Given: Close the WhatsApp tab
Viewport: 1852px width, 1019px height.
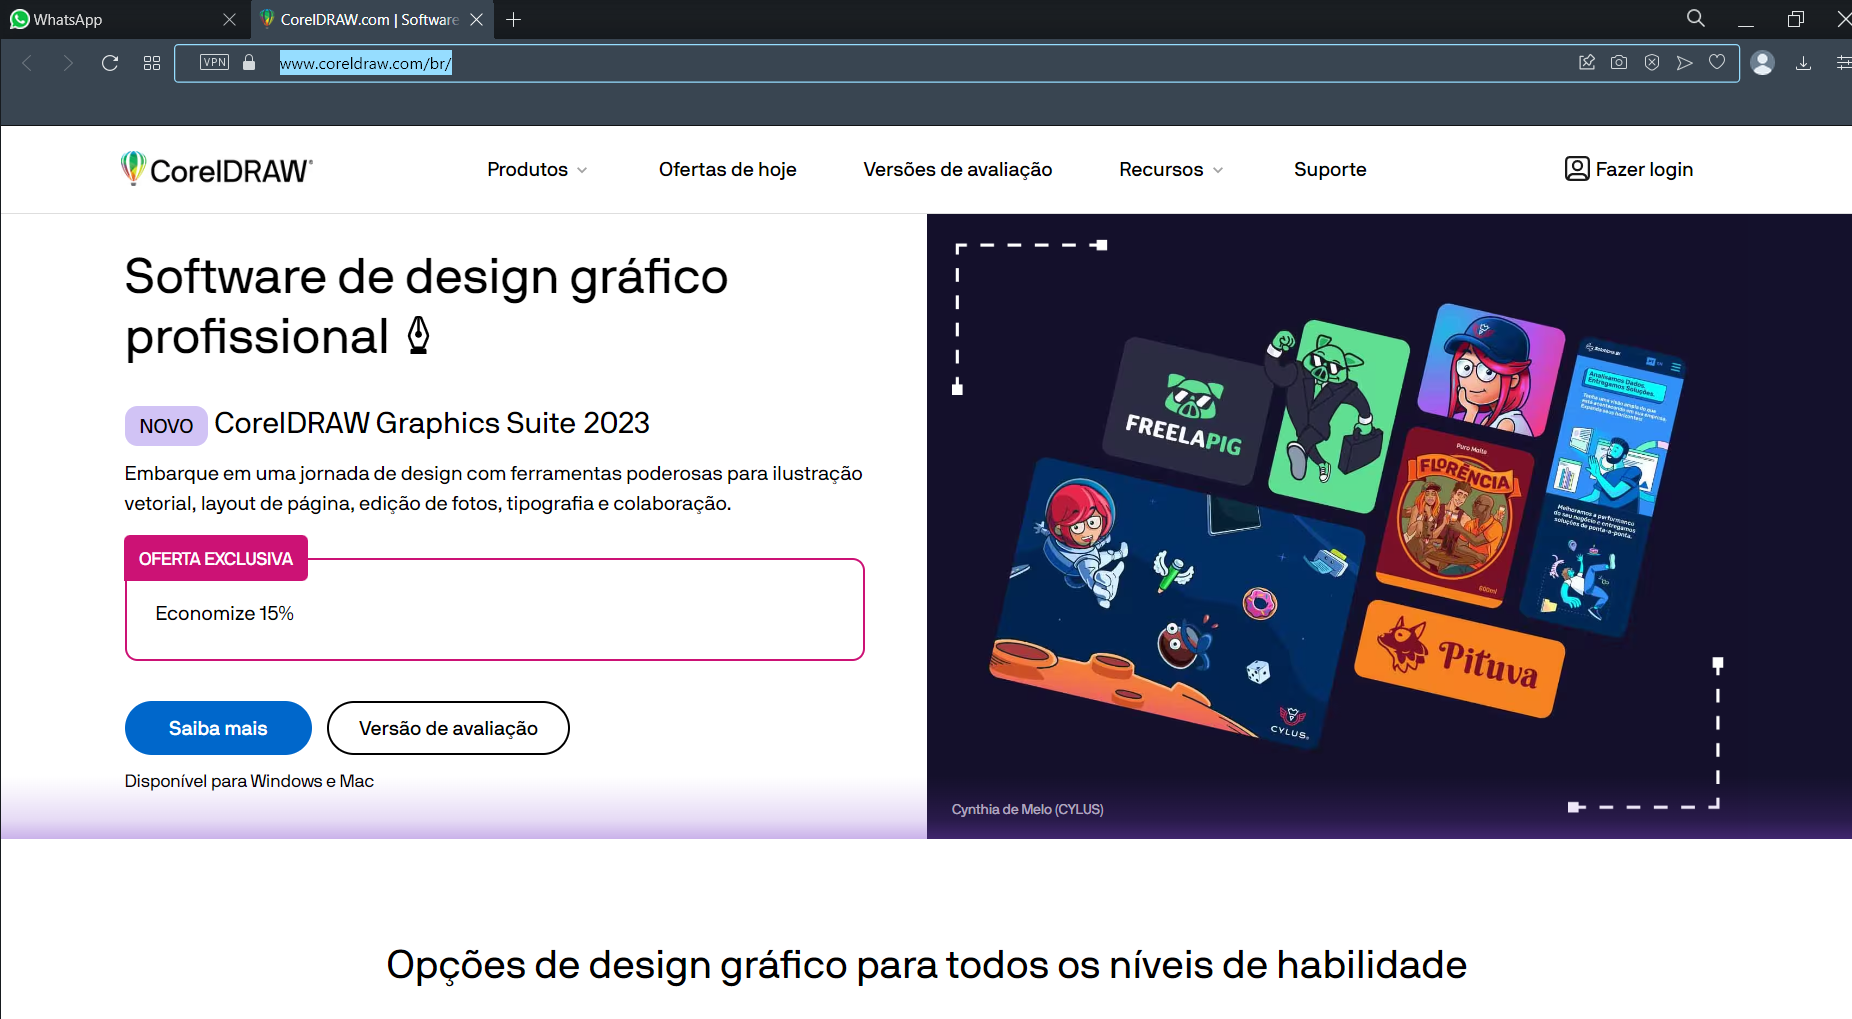Looking at the screenshot, I should click(x=229, y=19).
